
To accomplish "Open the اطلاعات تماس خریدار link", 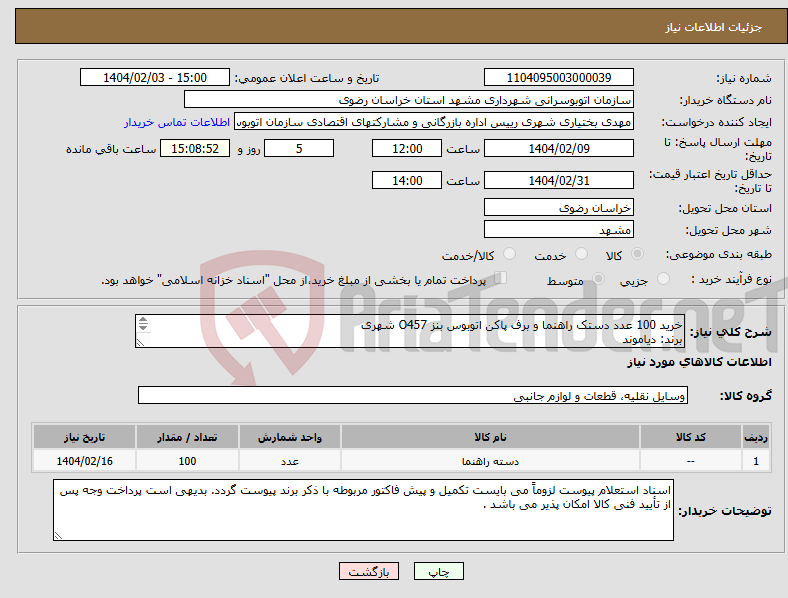I will 177,122.
